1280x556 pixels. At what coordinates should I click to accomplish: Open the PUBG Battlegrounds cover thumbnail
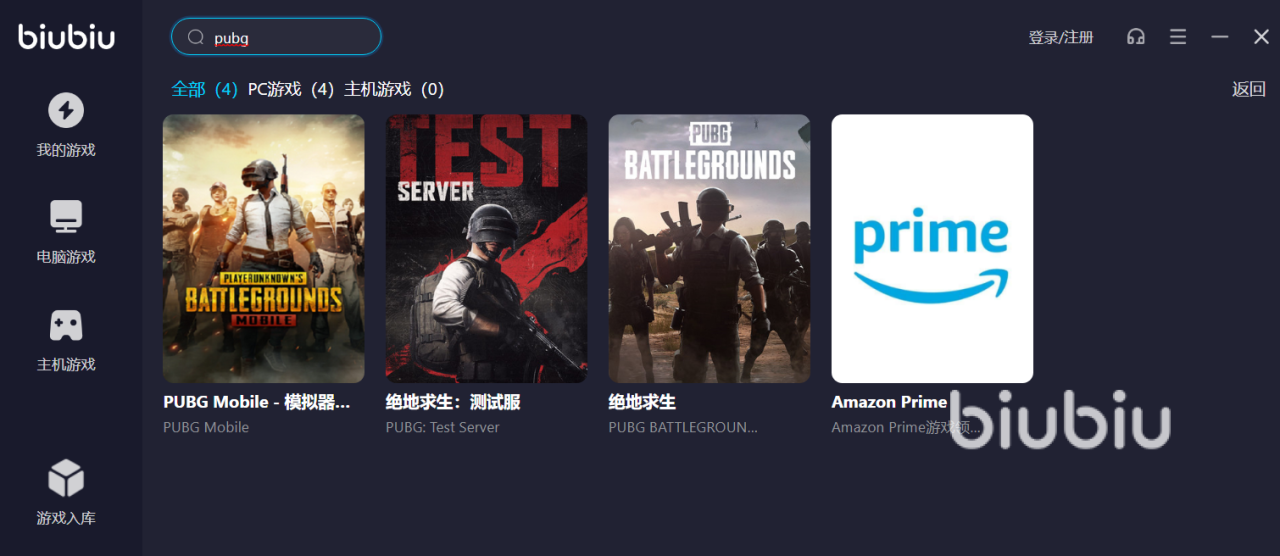(710, 248)
